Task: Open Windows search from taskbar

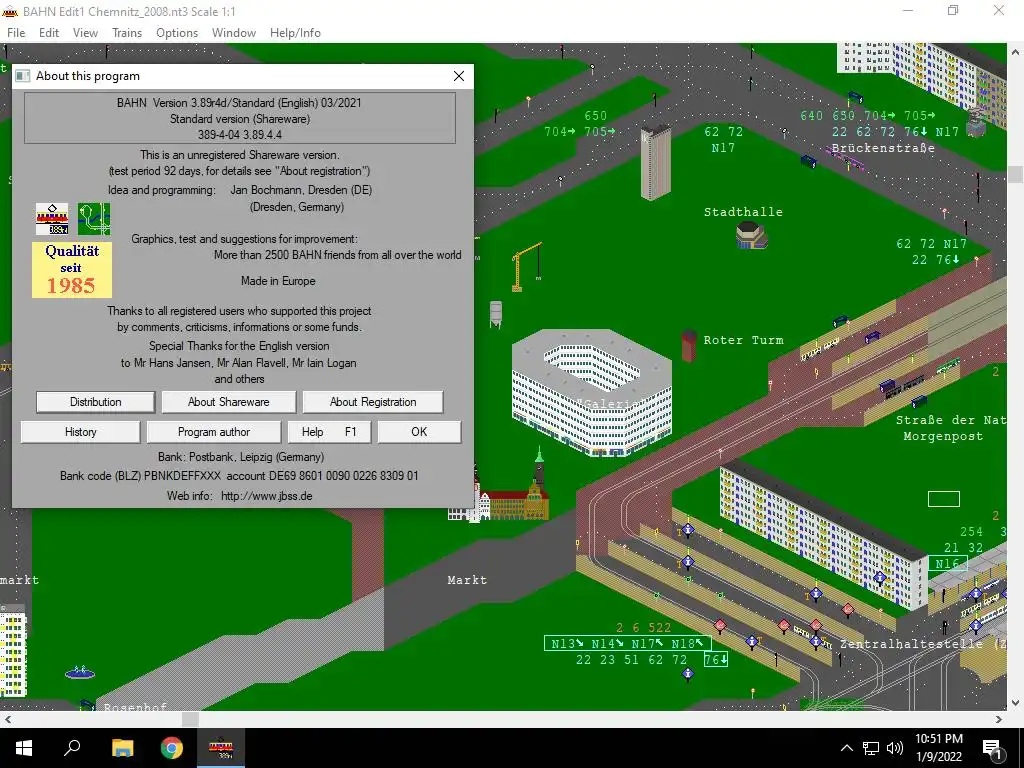Action: pos(72,748)
